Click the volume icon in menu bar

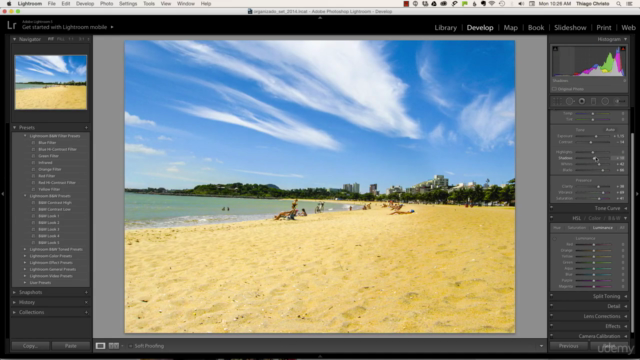point(521,4)
